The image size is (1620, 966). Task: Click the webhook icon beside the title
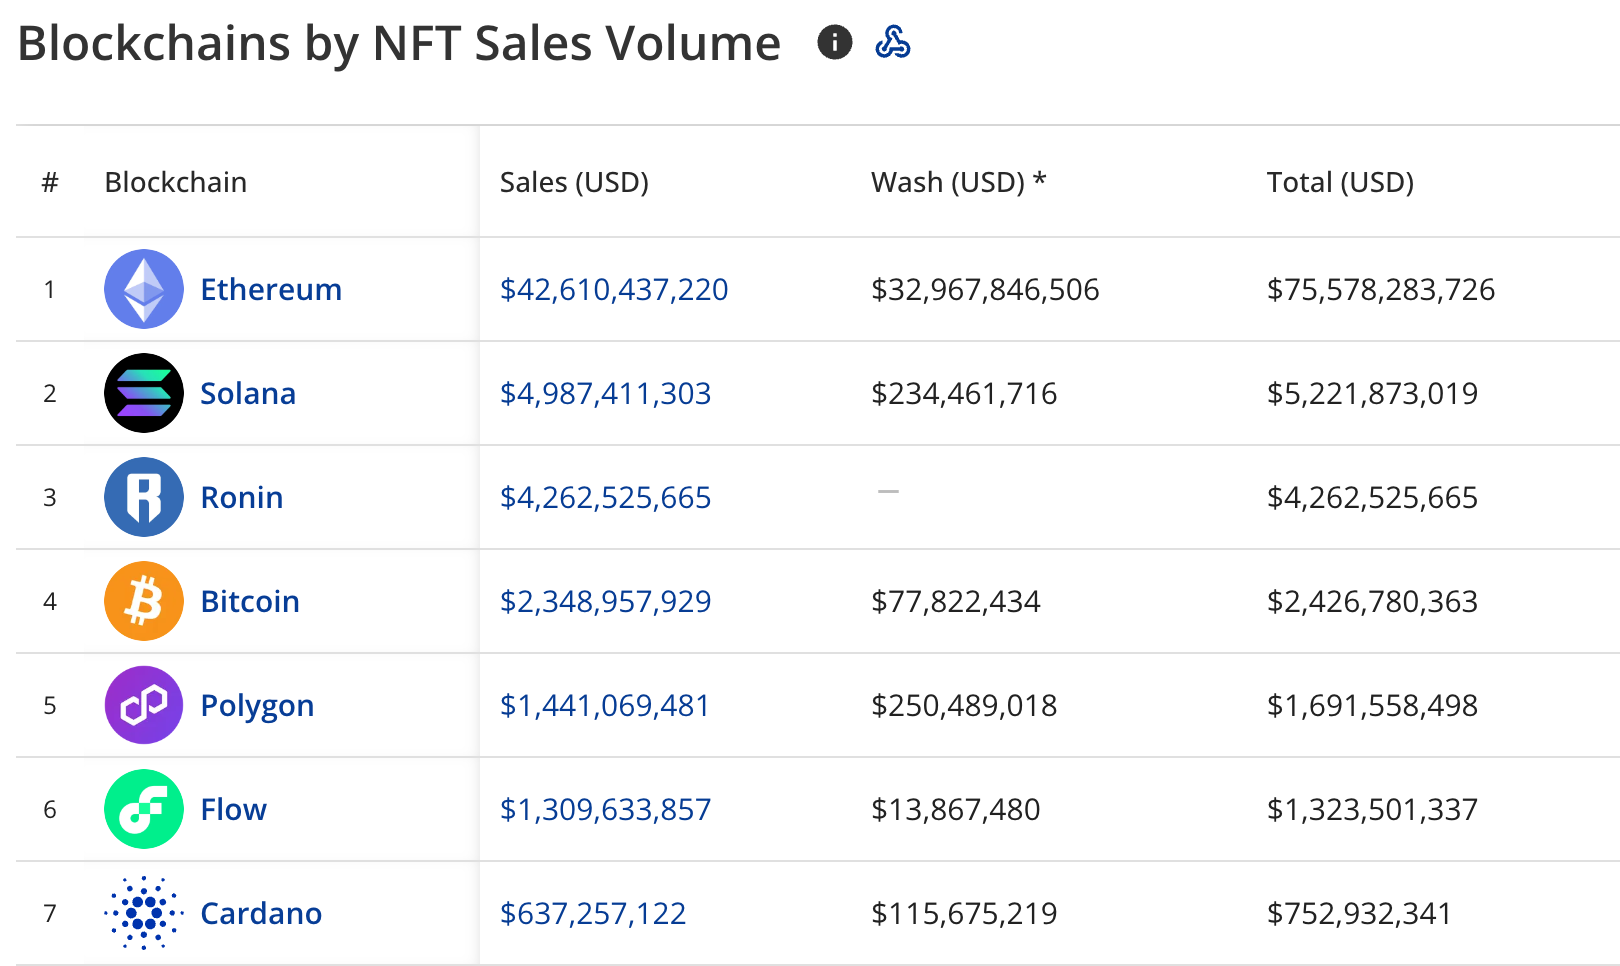click(893, 42)
